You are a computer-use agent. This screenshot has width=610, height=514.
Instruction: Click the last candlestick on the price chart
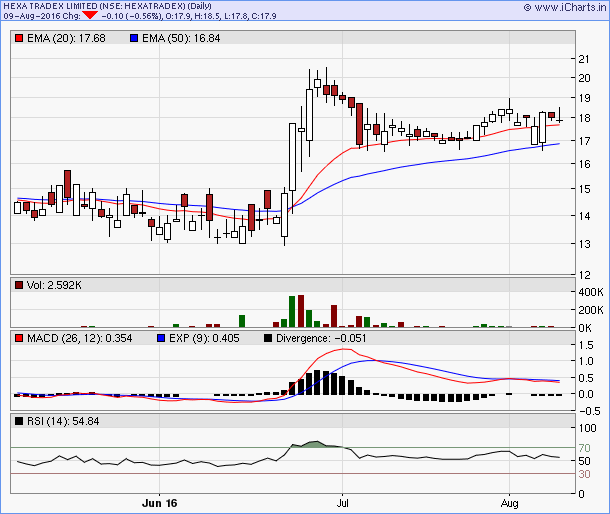[560, 115]
